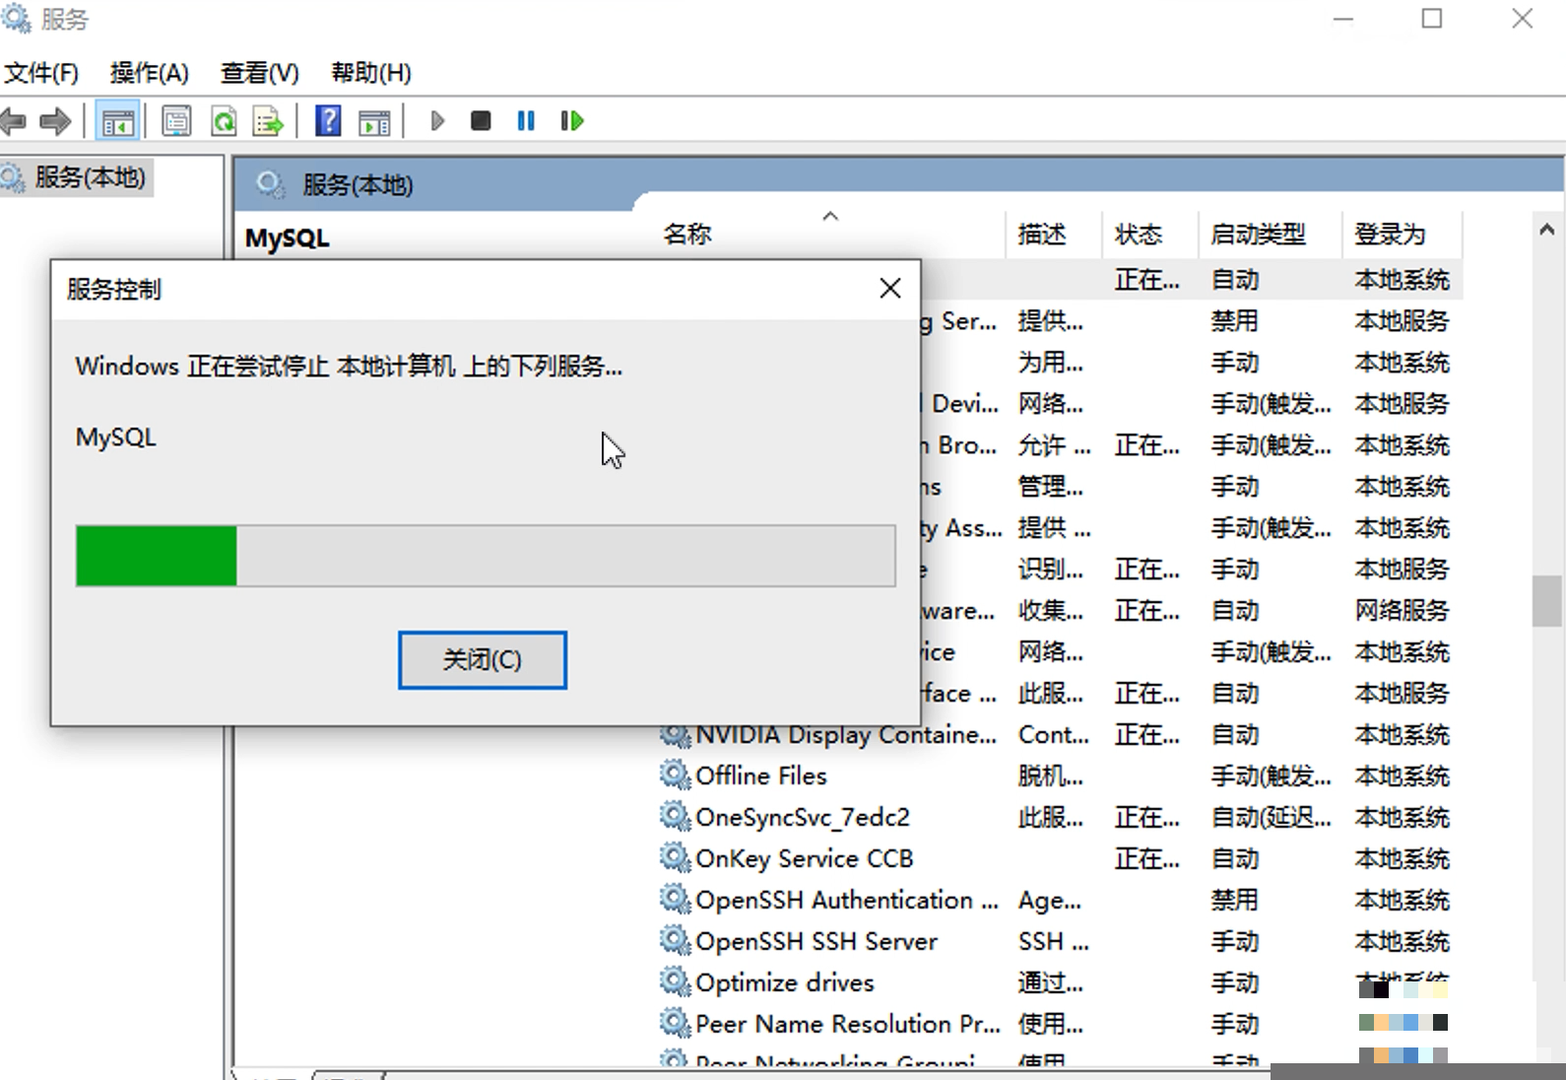
Task: Go forward using the toolbar forward arrow
Action: [x=55, y=122]
